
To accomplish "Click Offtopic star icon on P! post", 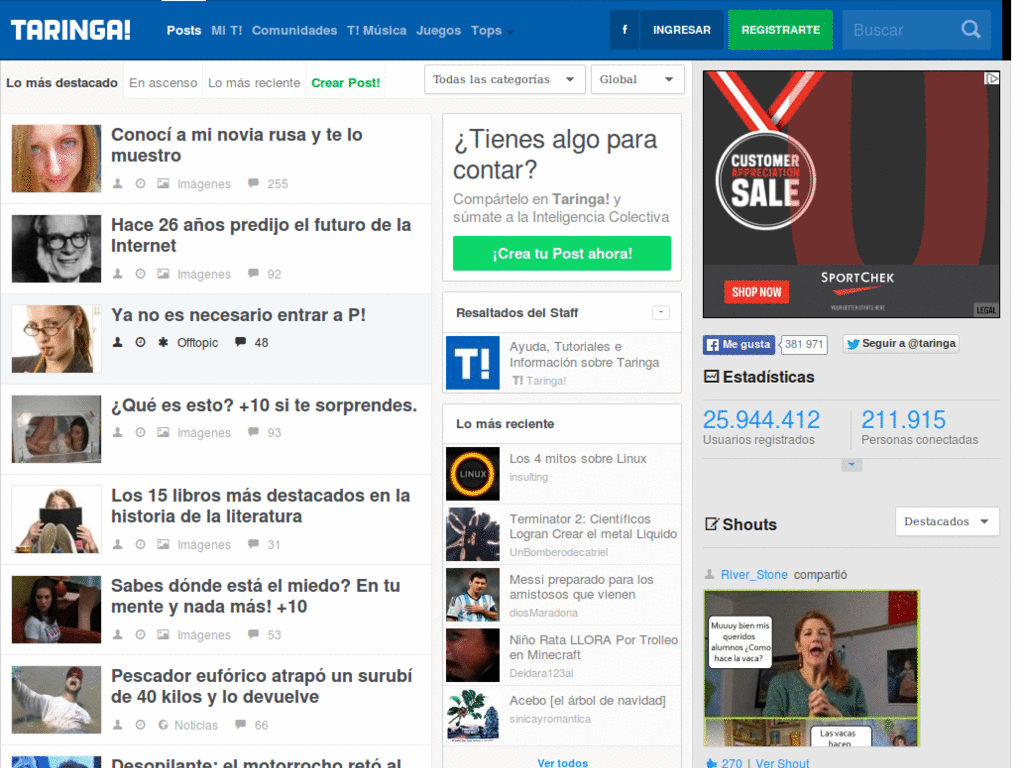I will click(x=163, y=342).
